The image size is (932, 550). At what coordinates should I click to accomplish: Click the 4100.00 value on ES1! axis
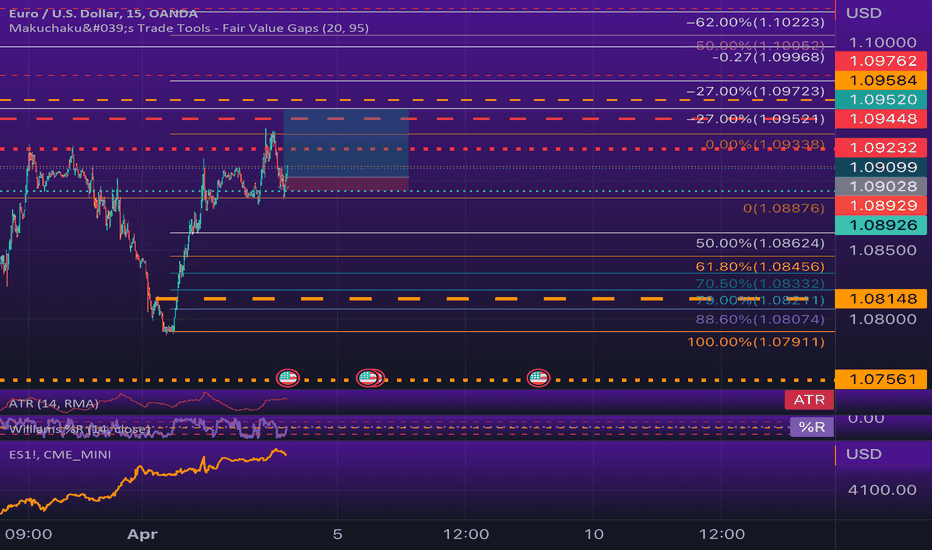[882, 490]
